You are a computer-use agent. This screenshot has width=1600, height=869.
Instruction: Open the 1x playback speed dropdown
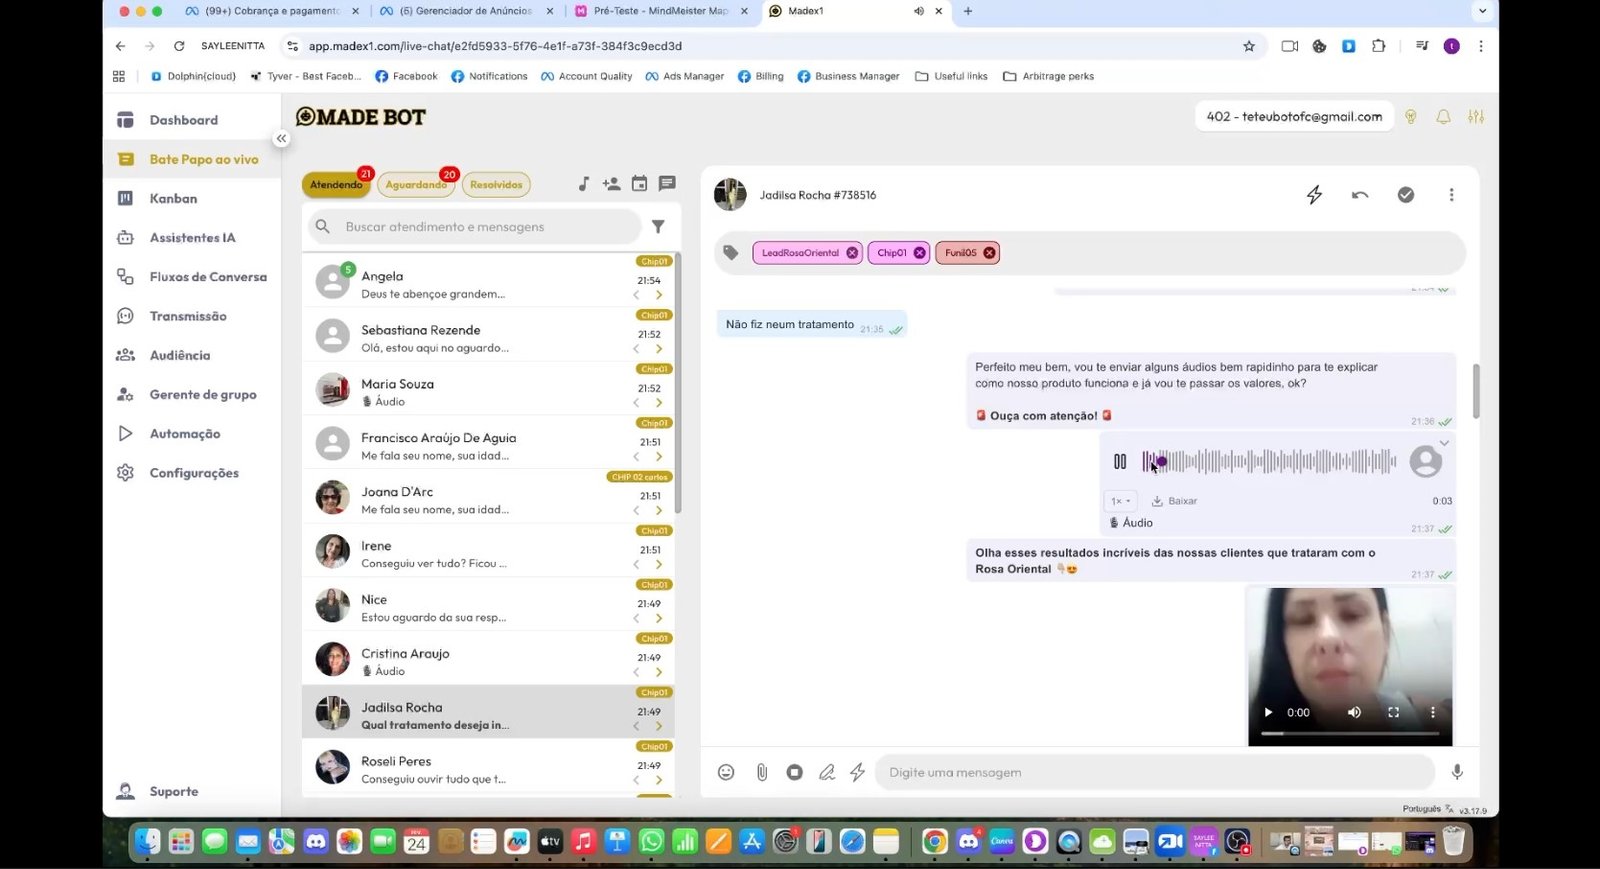pos(1120,501)
